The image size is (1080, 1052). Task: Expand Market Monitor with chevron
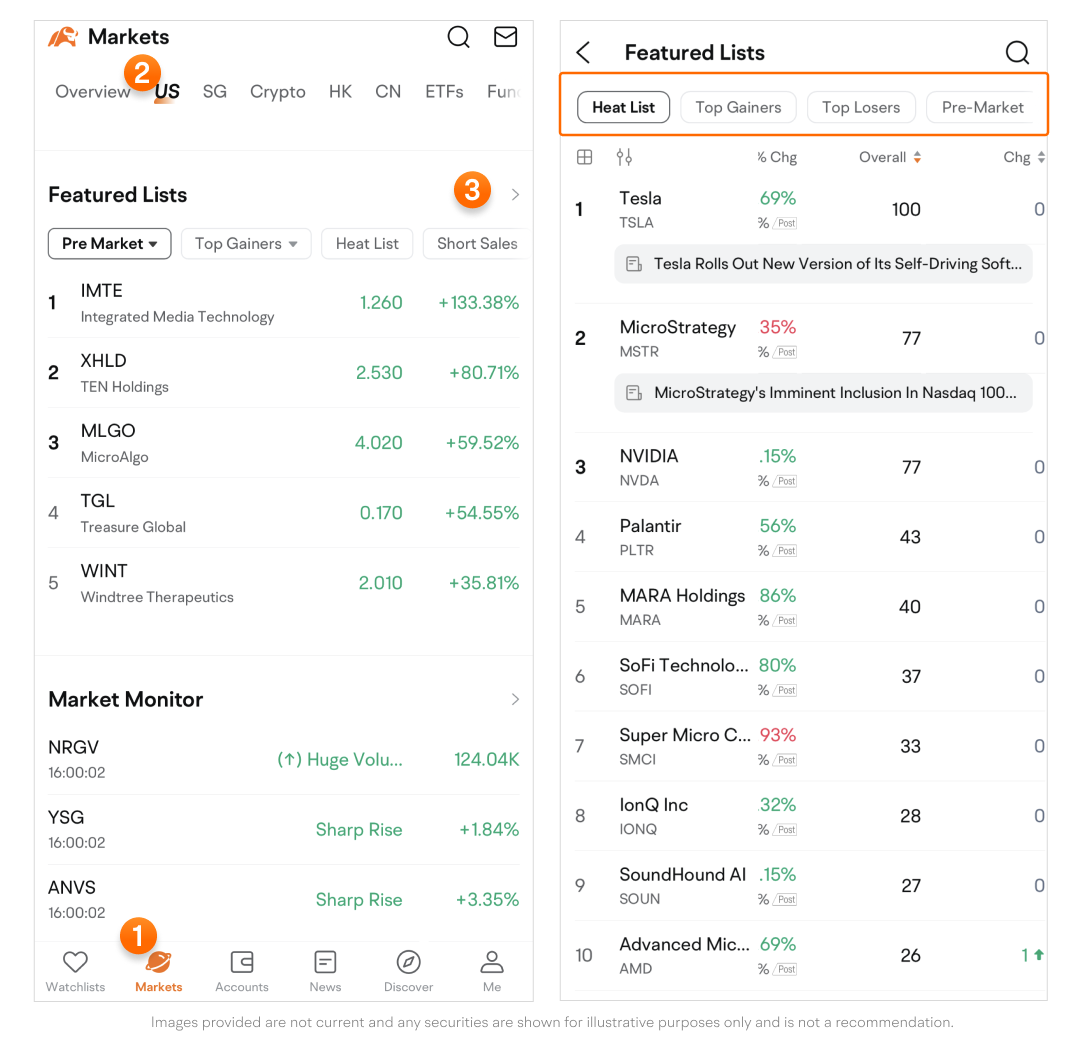pyautogui.click(x=515, y=699)
